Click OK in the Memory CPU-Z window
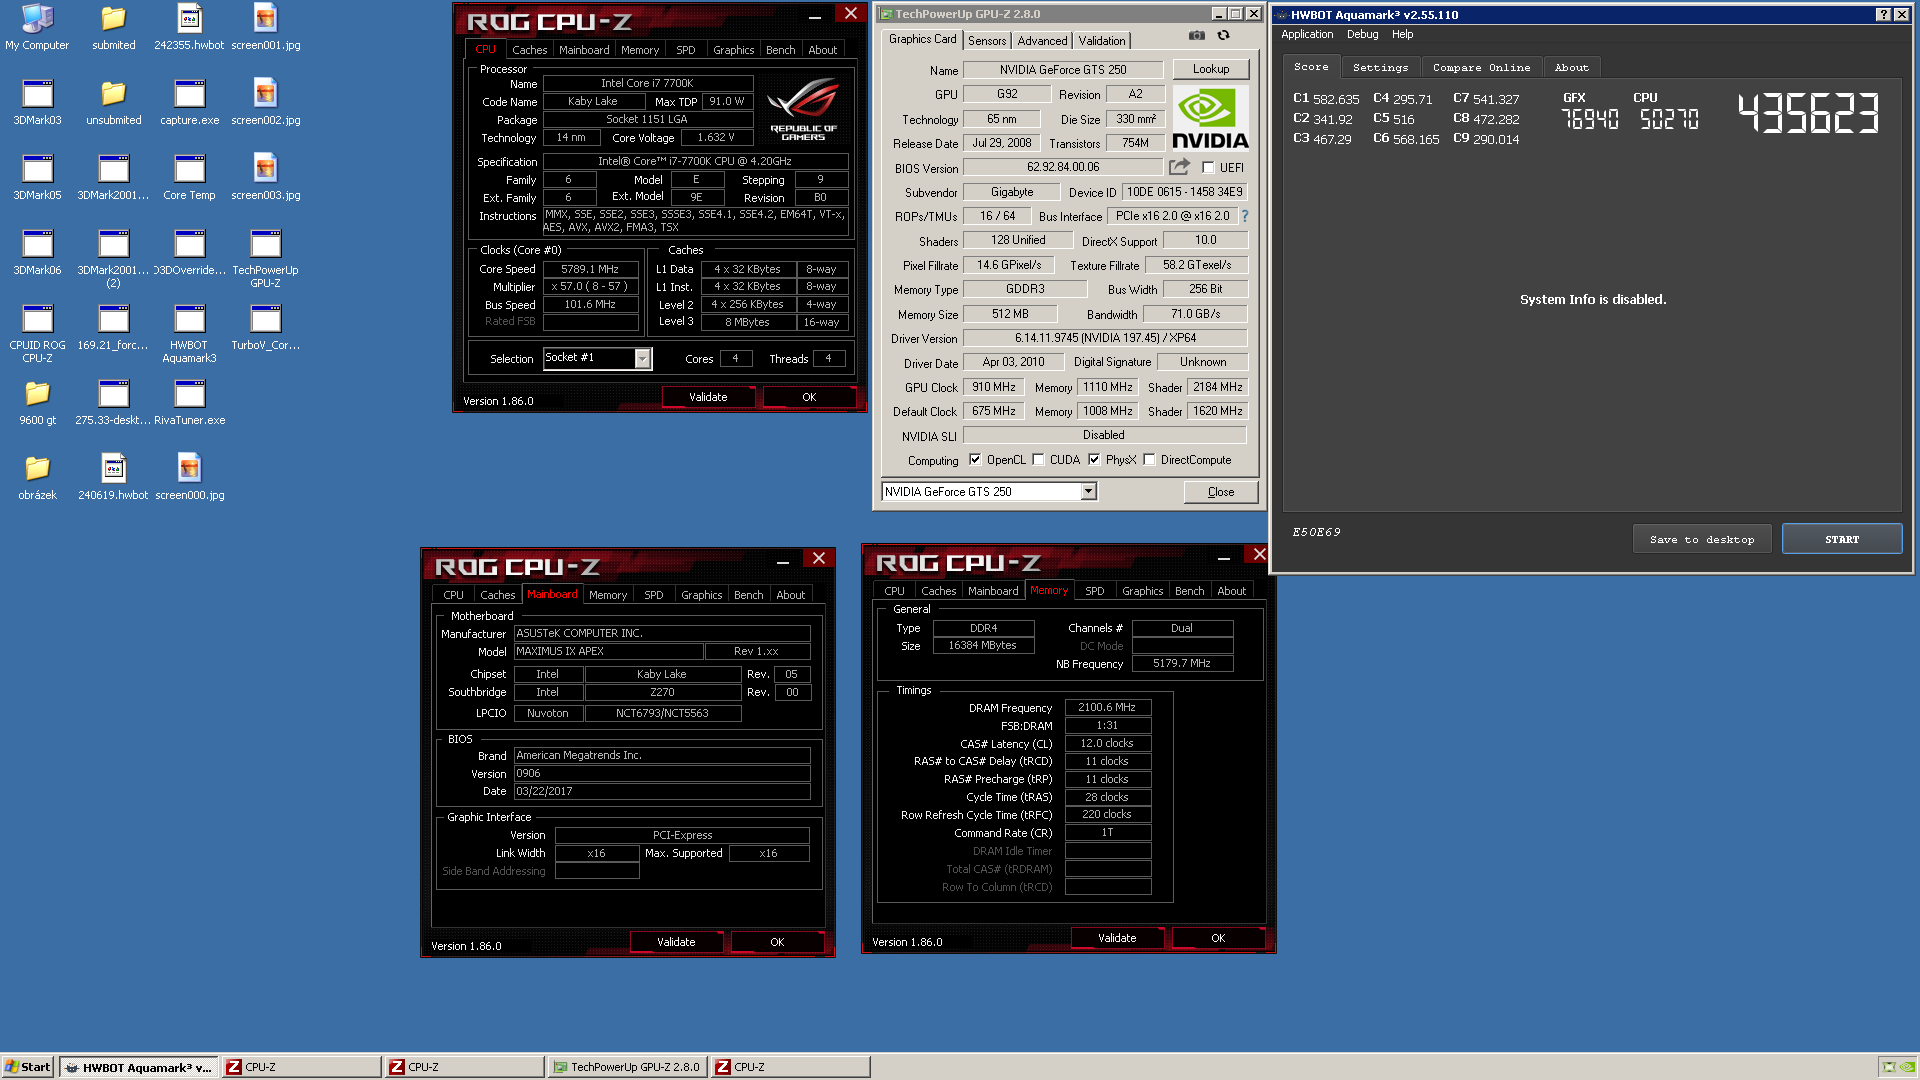 point(1217,938)
